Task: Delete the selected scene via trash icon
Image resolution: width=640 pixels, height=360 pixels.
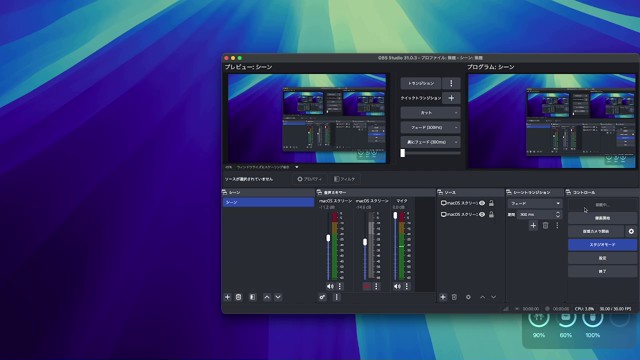Action: coord(239,297)
